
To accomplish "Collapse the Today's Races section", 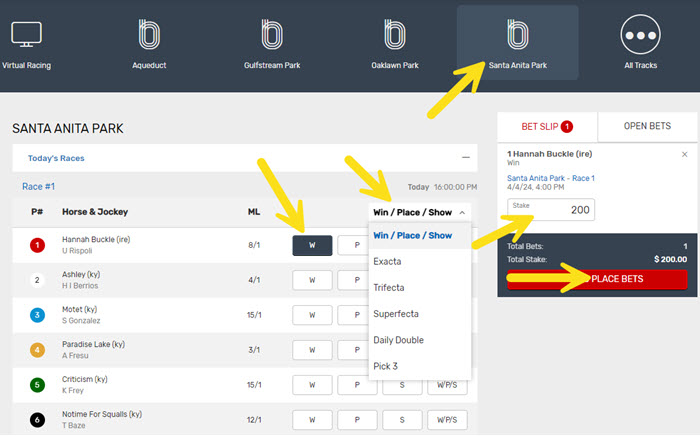I will click(466, 158).
